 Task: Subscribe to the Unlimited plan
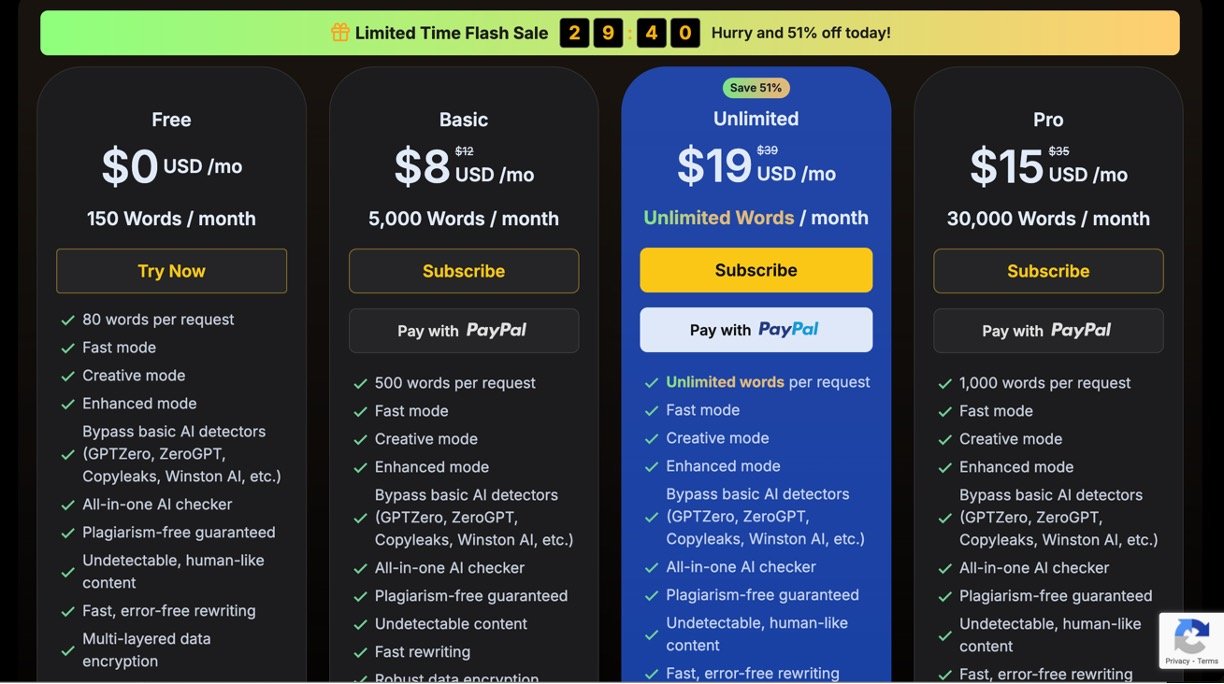click(x=756, y=270)
